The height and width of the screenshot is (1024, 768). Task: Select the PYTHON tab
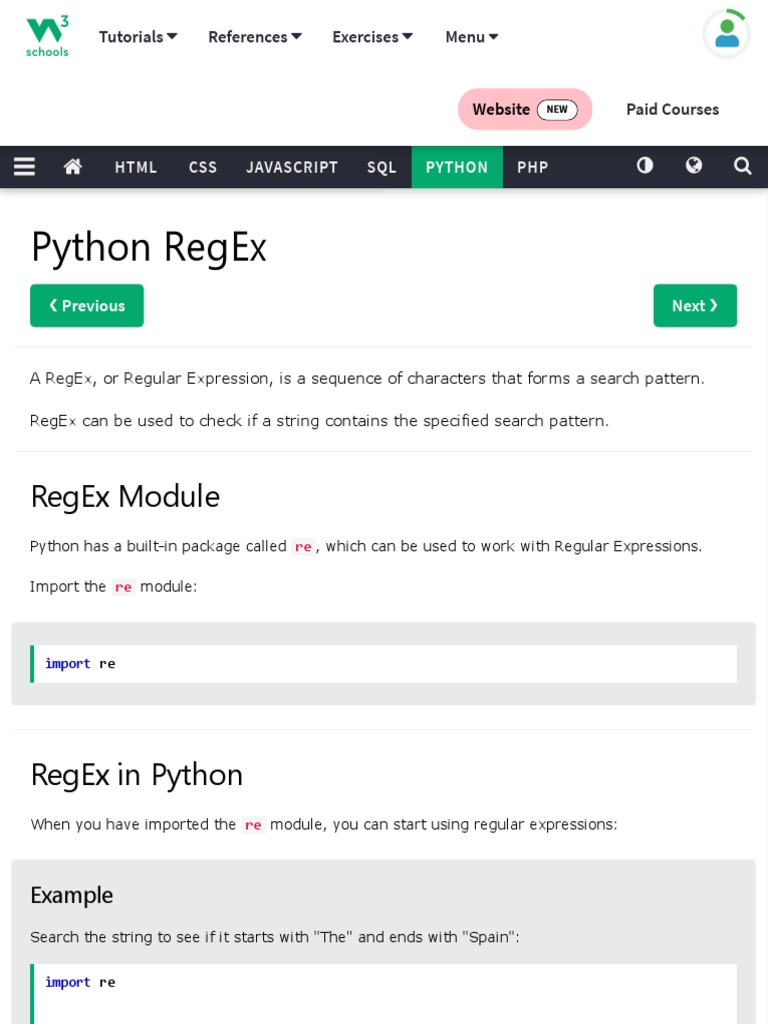pos(457,167)
